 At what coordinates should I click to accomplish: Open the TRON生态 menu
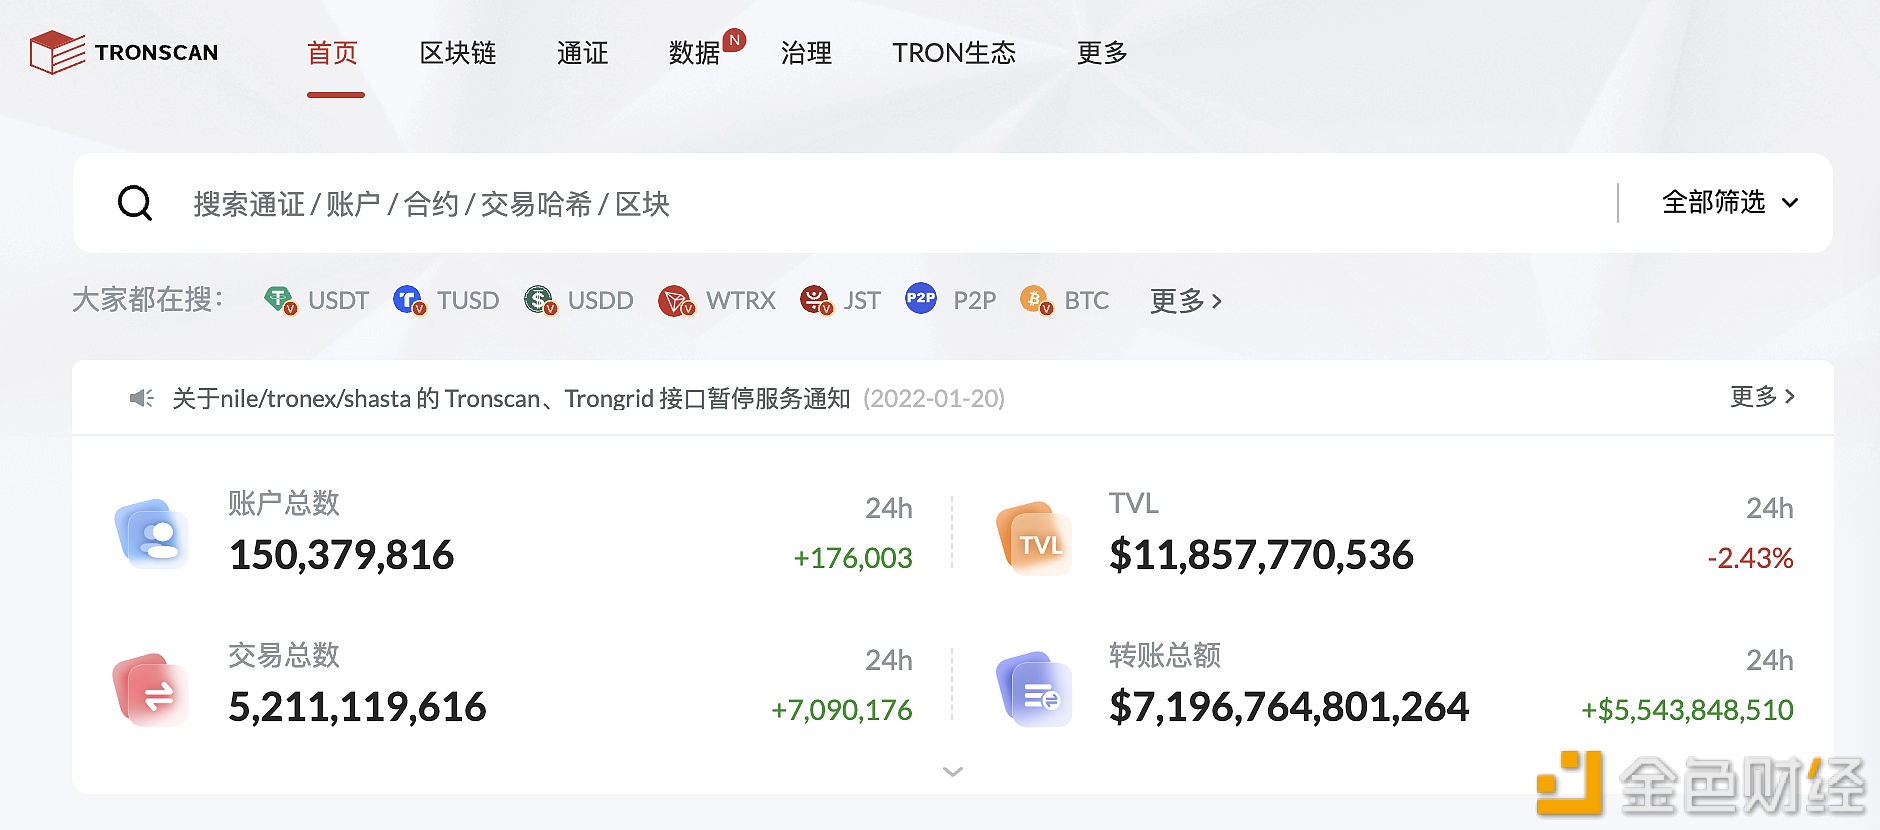point(953,53)
